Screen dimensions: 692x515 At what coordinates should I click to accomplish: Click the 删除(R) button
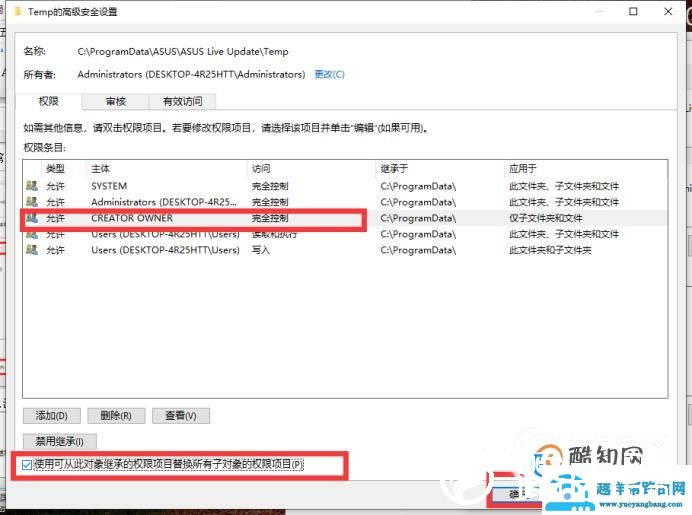coord(116,416)
